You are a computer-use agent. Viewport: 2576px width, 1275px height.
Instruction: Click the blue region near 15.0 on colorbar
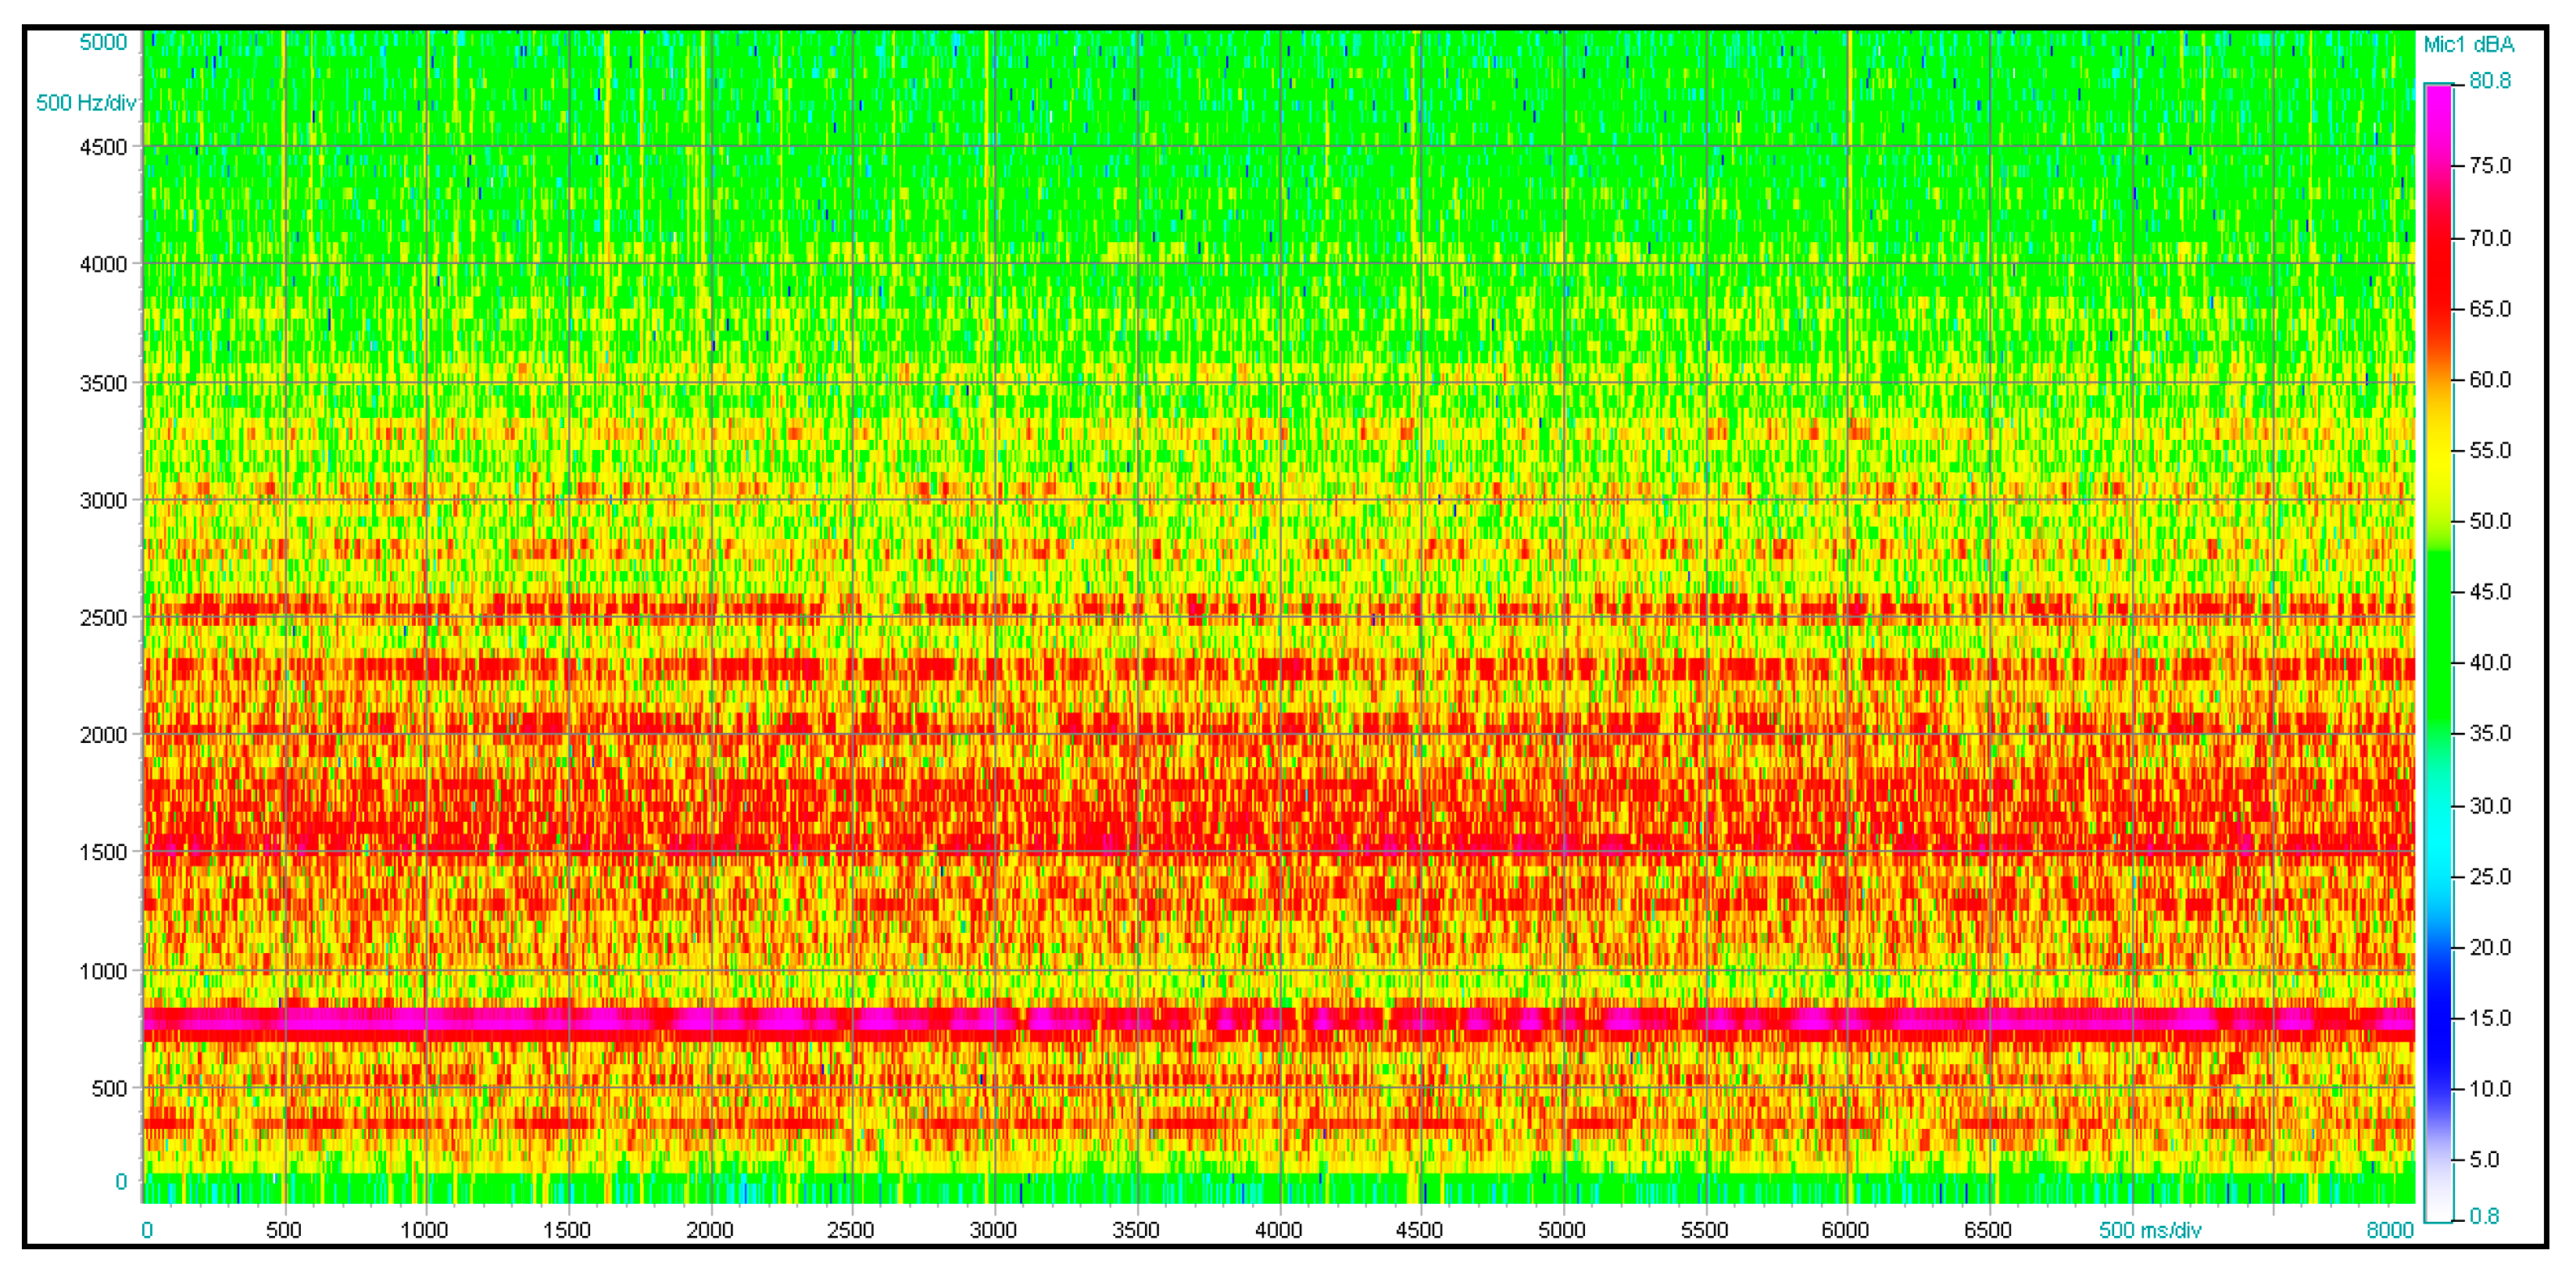[2438, 1018]
